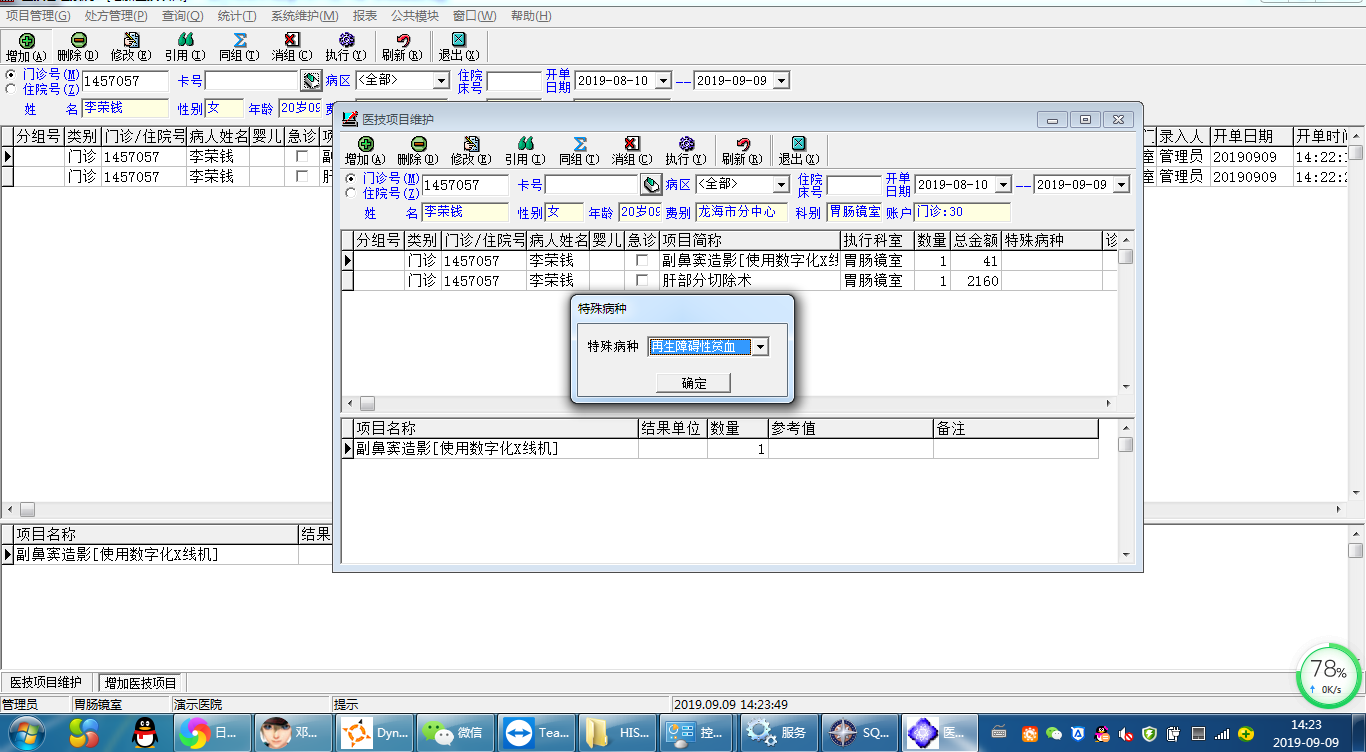Click the card reader icon beside 卡号 field in dialog
Image resolution: width=1366 pixels, height=752 pixels.
click(x=651, y=185)
